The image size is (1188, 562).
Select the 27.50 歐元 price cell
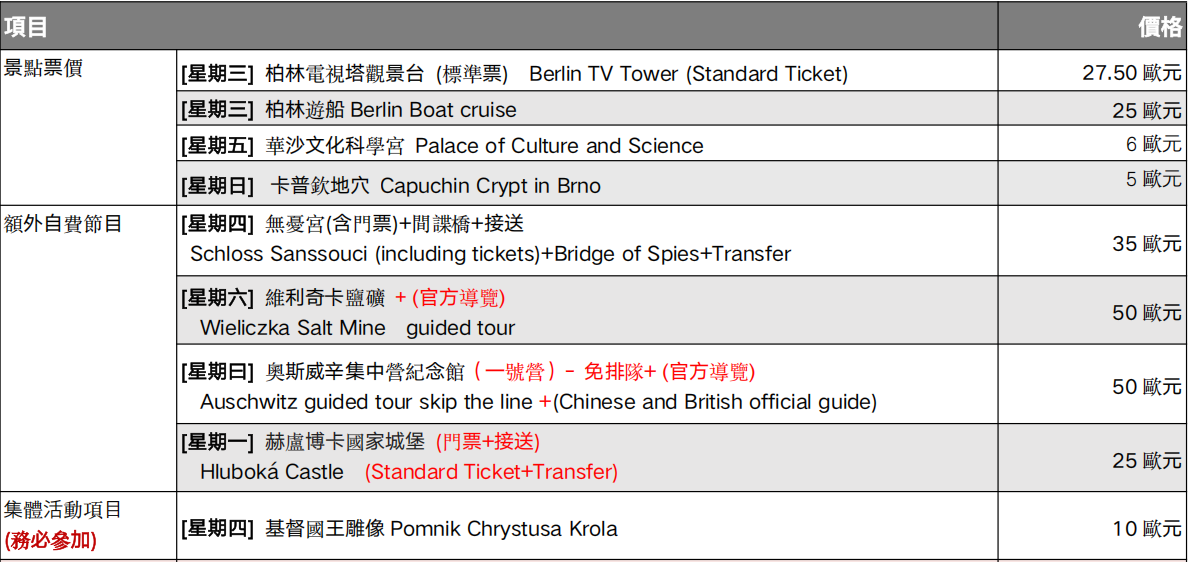point(1093,73)
